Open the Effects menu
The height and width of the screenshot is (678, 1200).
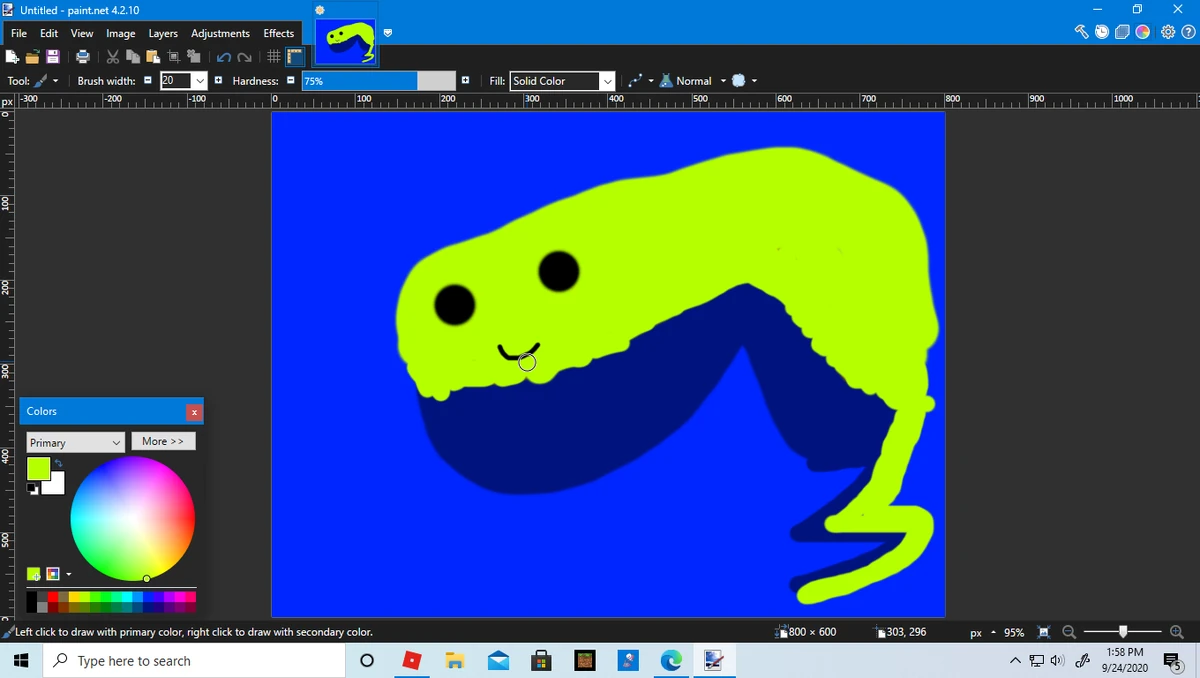point(279,33)
